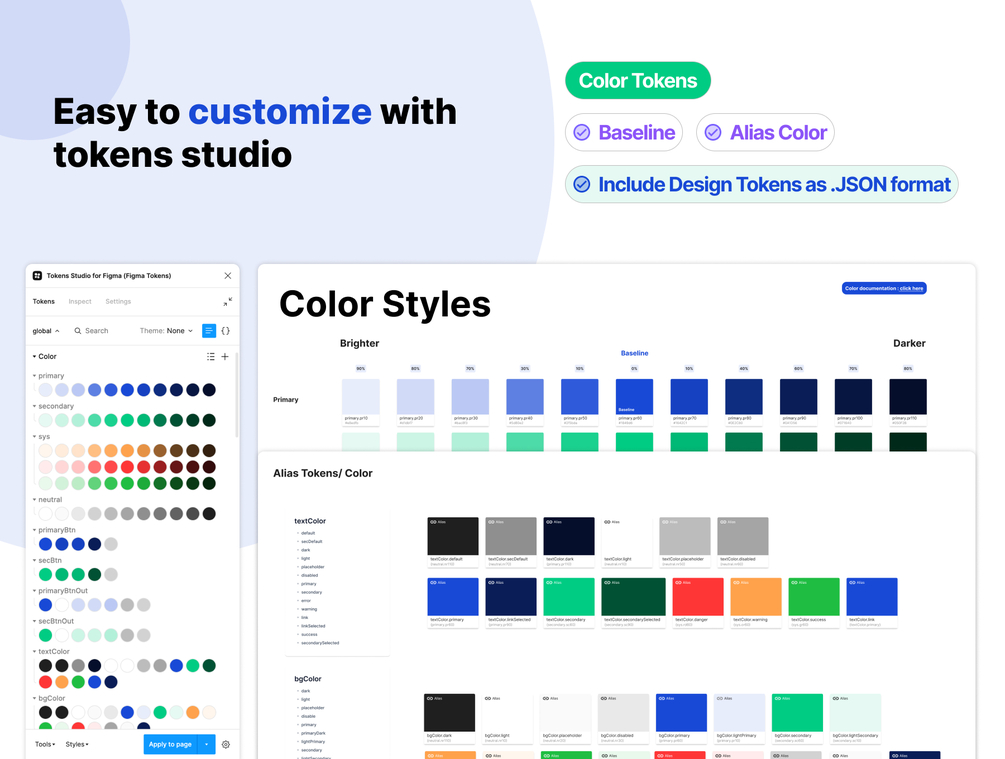The width and height of the screenshot is (1005, 759).
Task: Click the Tokens Studio plugin logo icon
Action: point(37,276)
